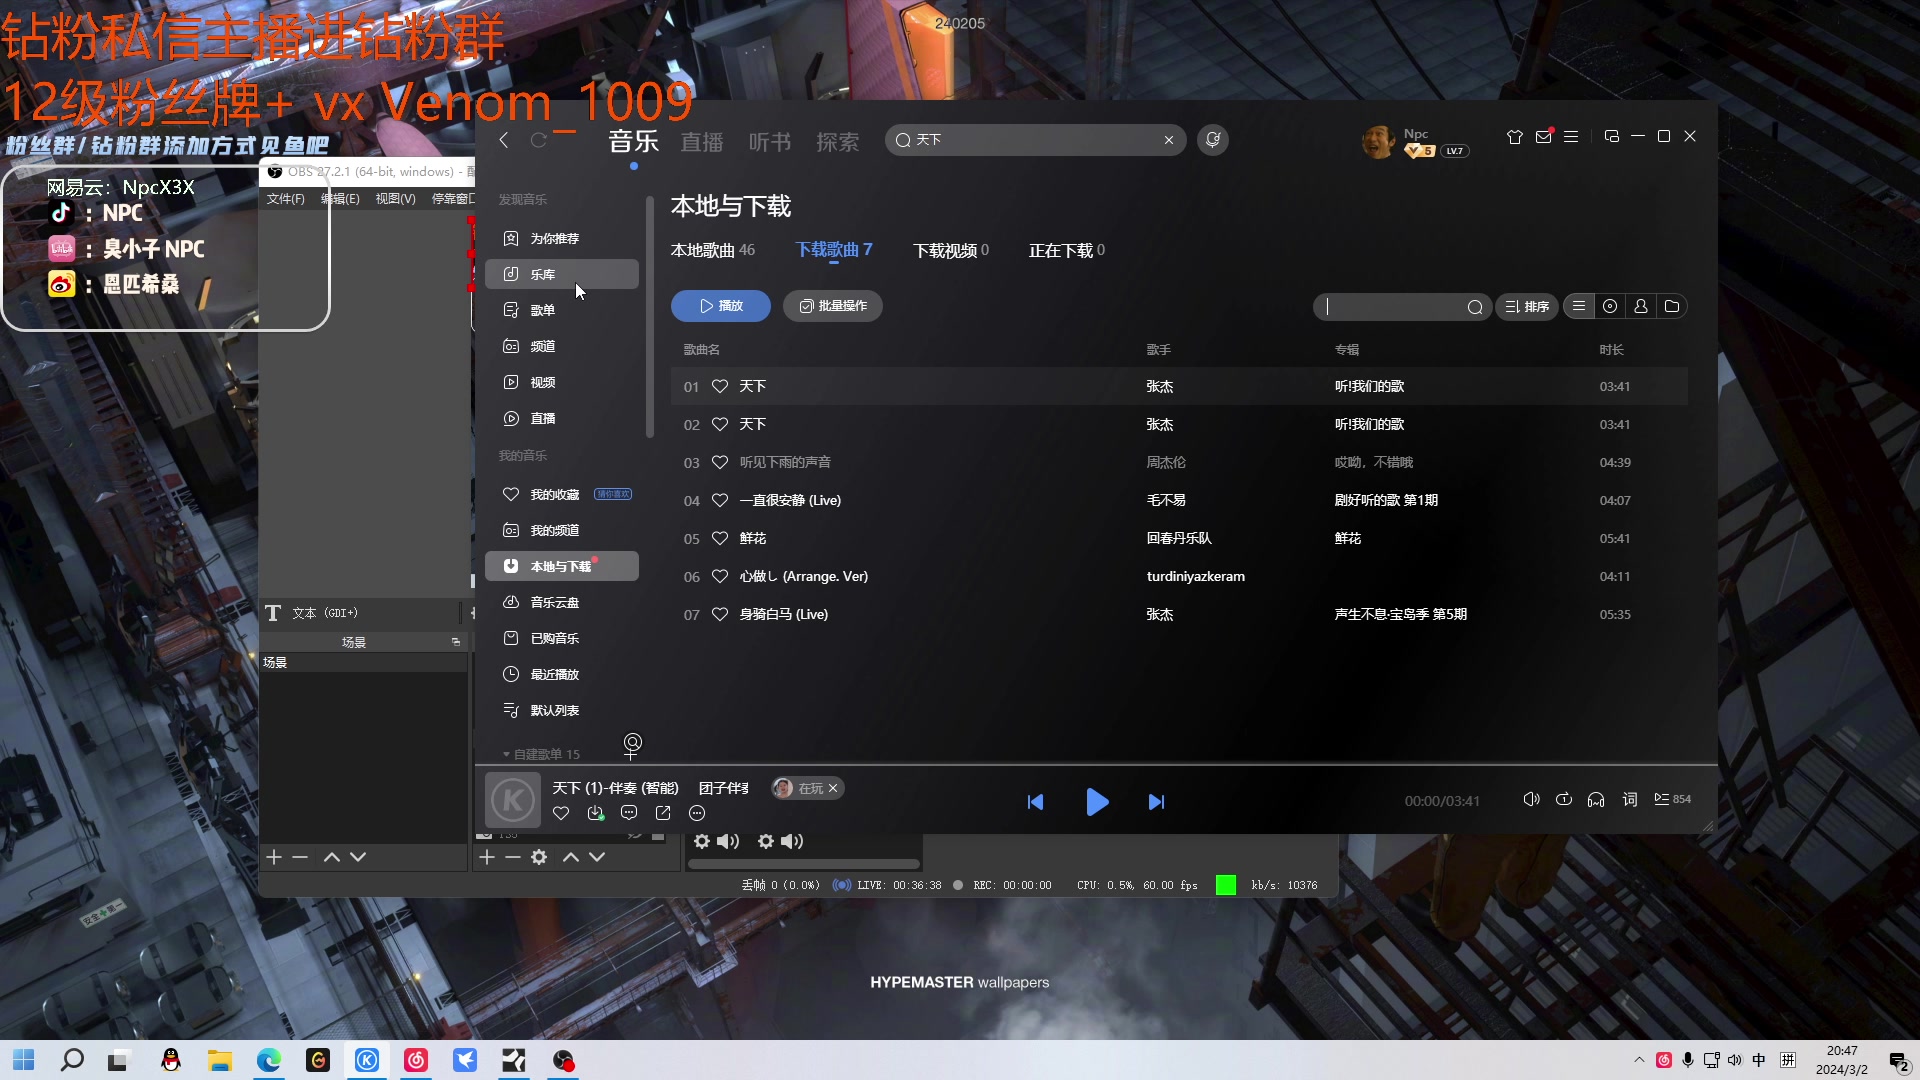Favorite song 01 天下 with heart icon
The width and height of the screenshot is (1920, 1080).
(x=720, y=386)
